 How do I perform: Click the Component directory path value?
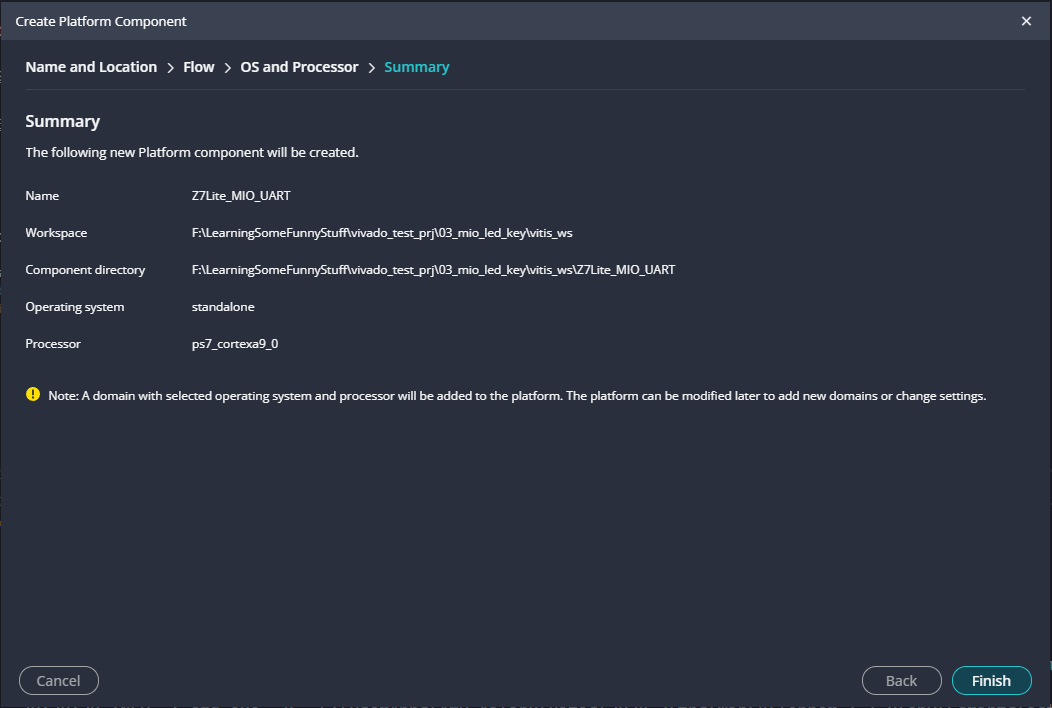433,270
